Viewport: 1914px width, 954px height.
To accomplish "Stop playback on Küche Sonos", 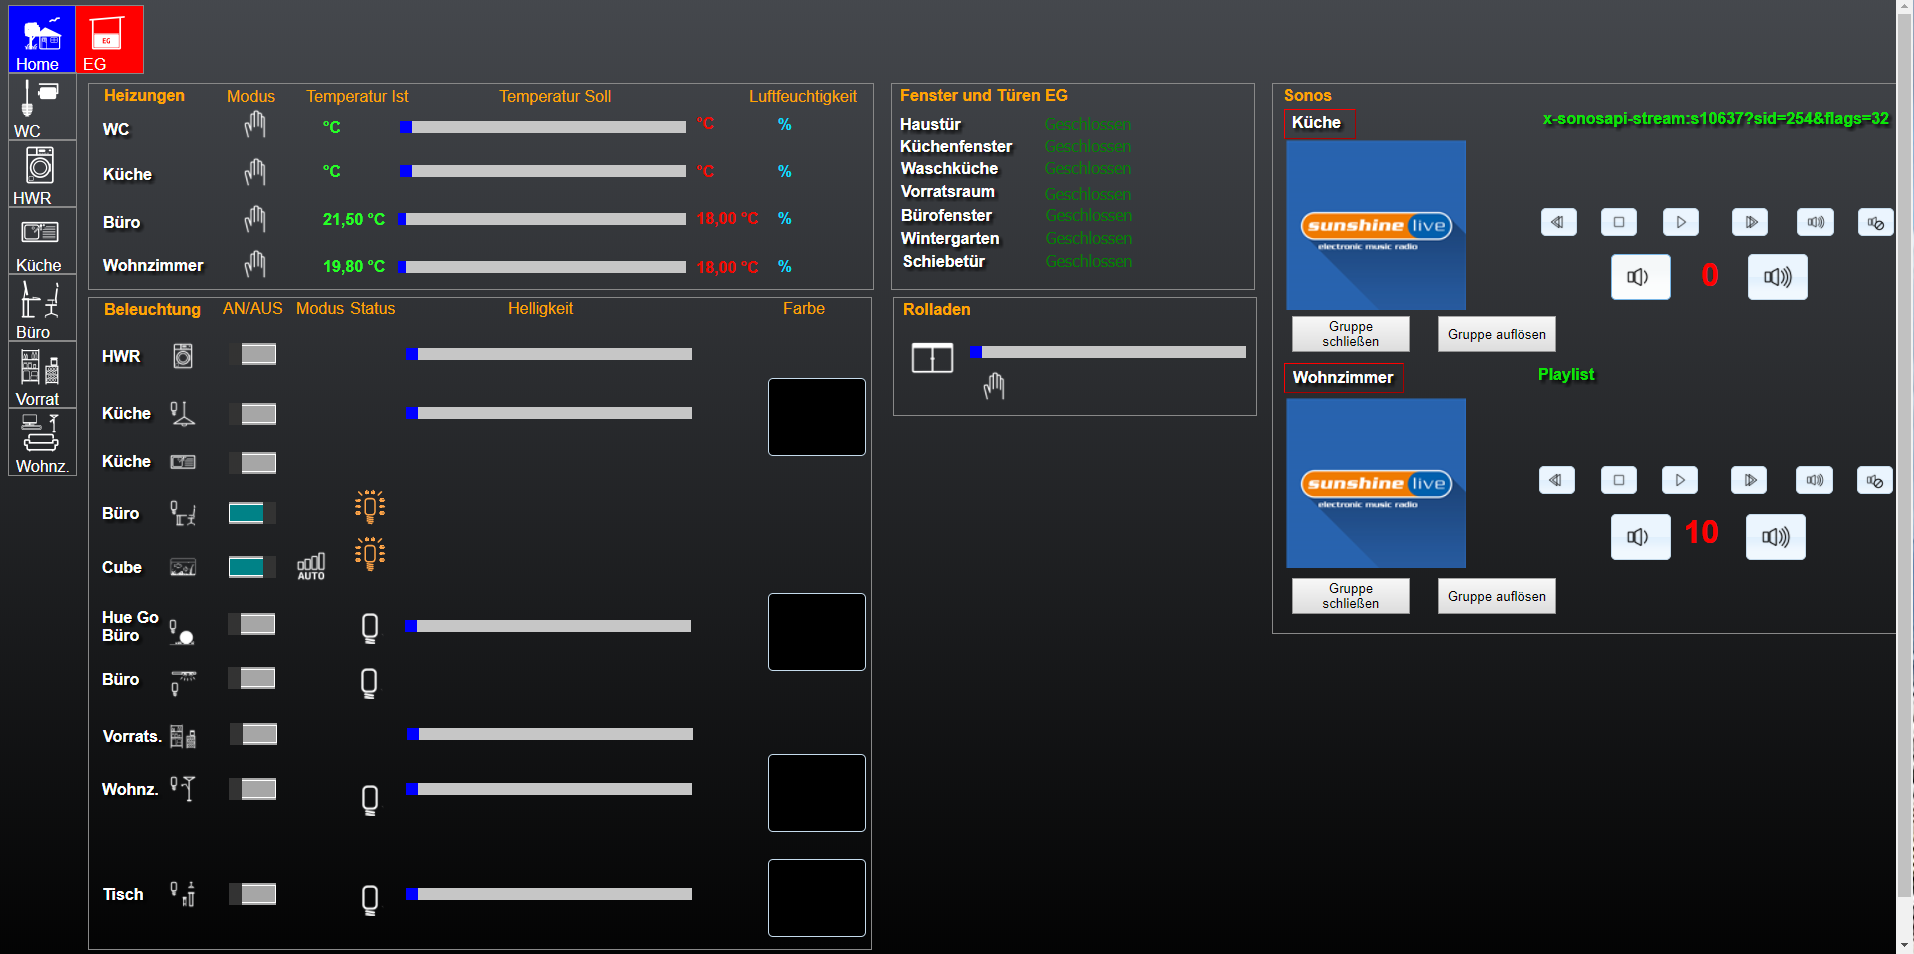I will 1619,222.
